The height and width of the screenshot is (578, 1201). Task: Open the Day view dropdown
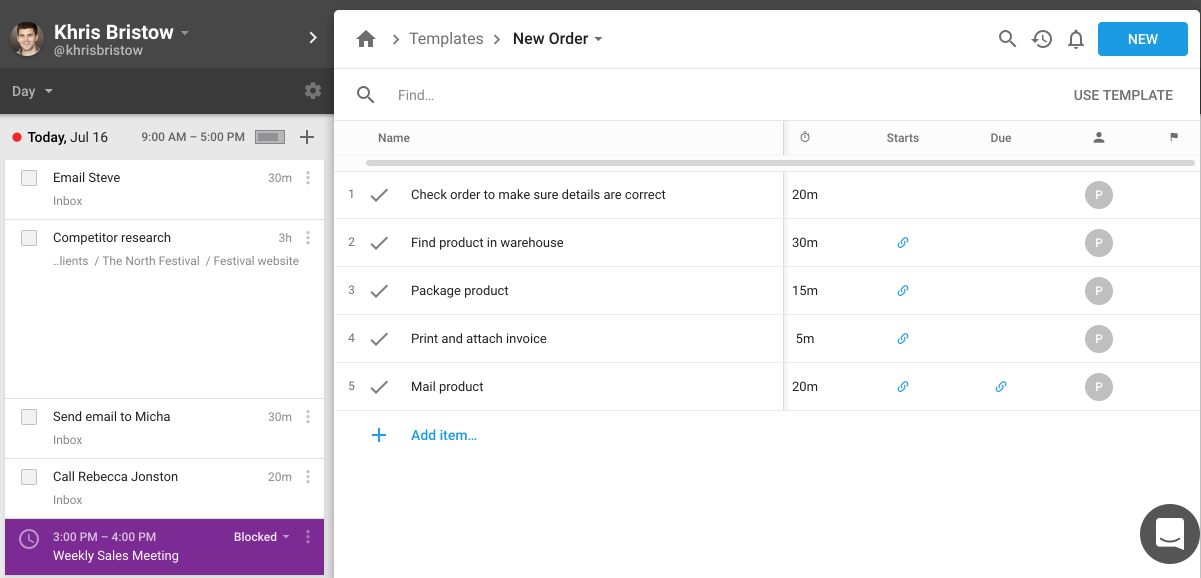tap(32, 91)
